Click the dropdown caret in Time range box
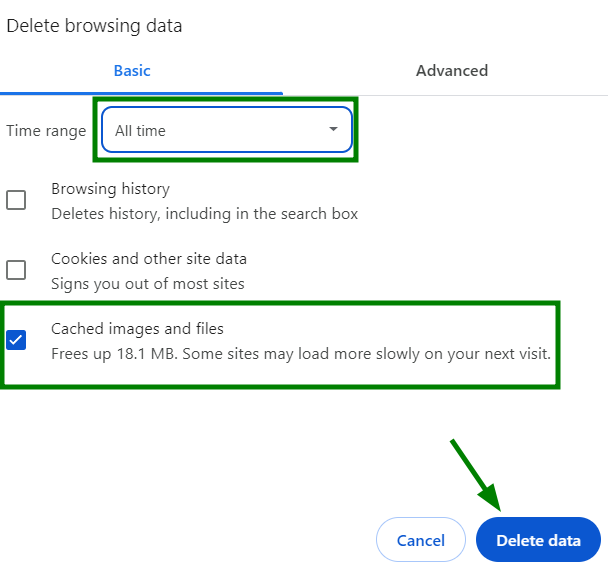Viewport: 608px width, 573px height. pos(333,129)
